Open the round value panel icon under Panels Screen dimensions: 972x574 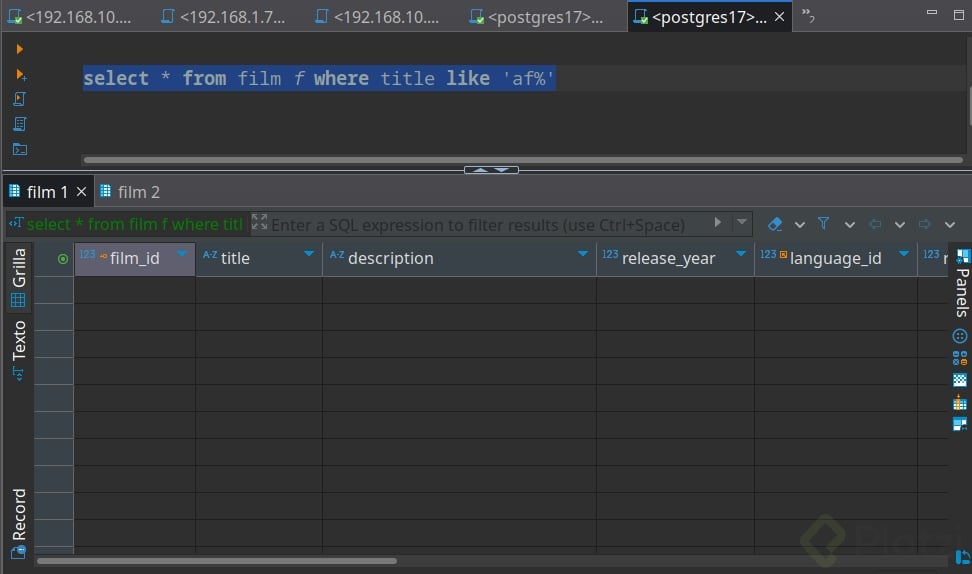pyautogui.click(x=960, y=336)
